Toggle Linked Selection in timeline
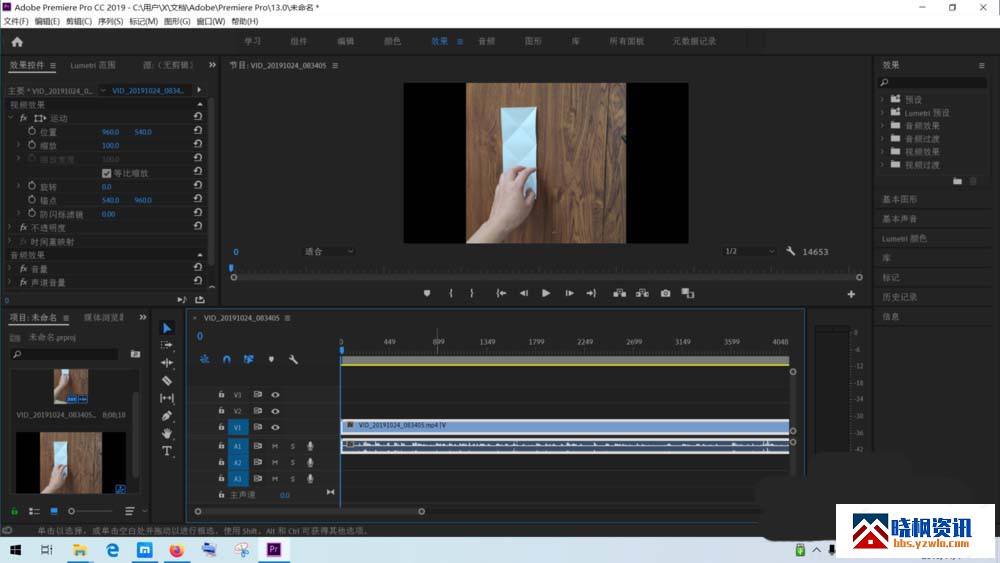 (249, 360)
